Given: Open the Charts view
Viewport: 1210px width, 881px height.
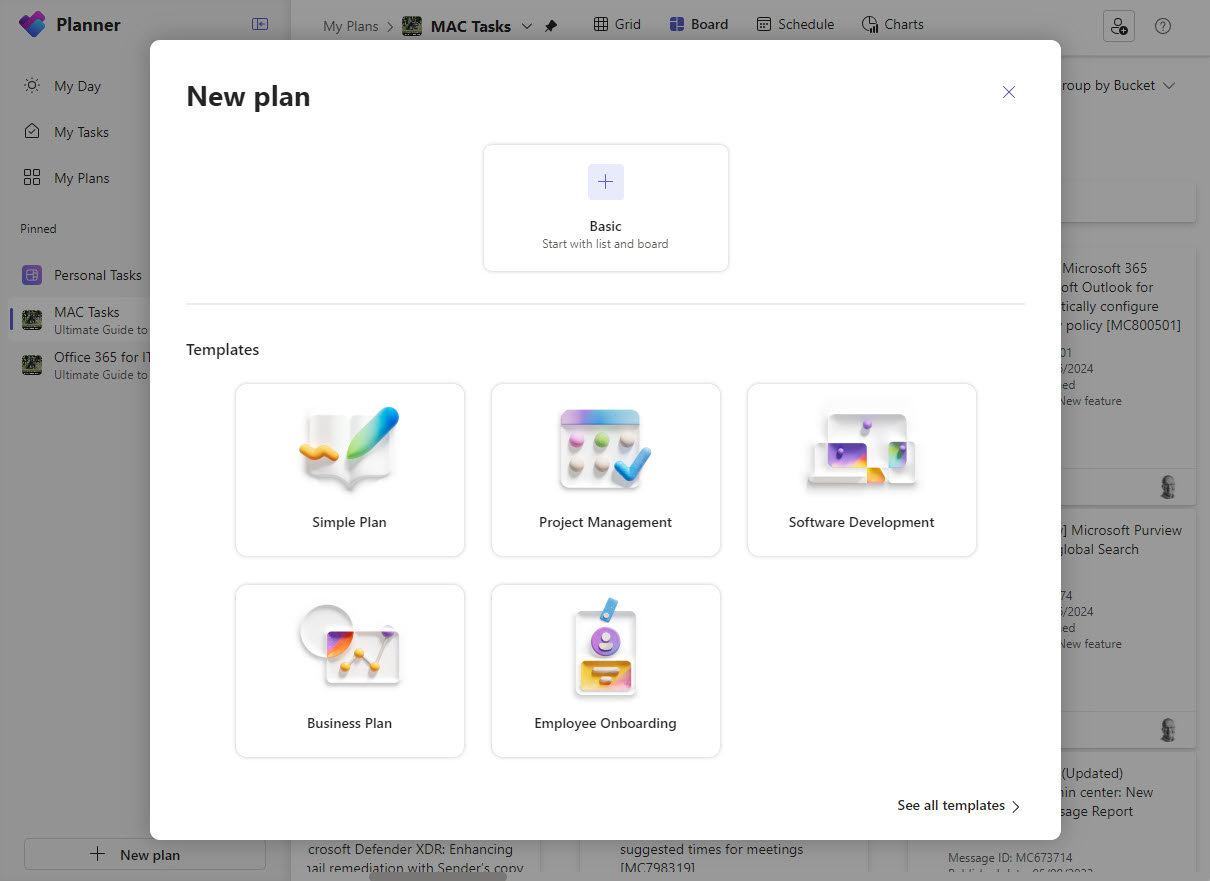Looking at the screenshot, I should tap(891, 23).
